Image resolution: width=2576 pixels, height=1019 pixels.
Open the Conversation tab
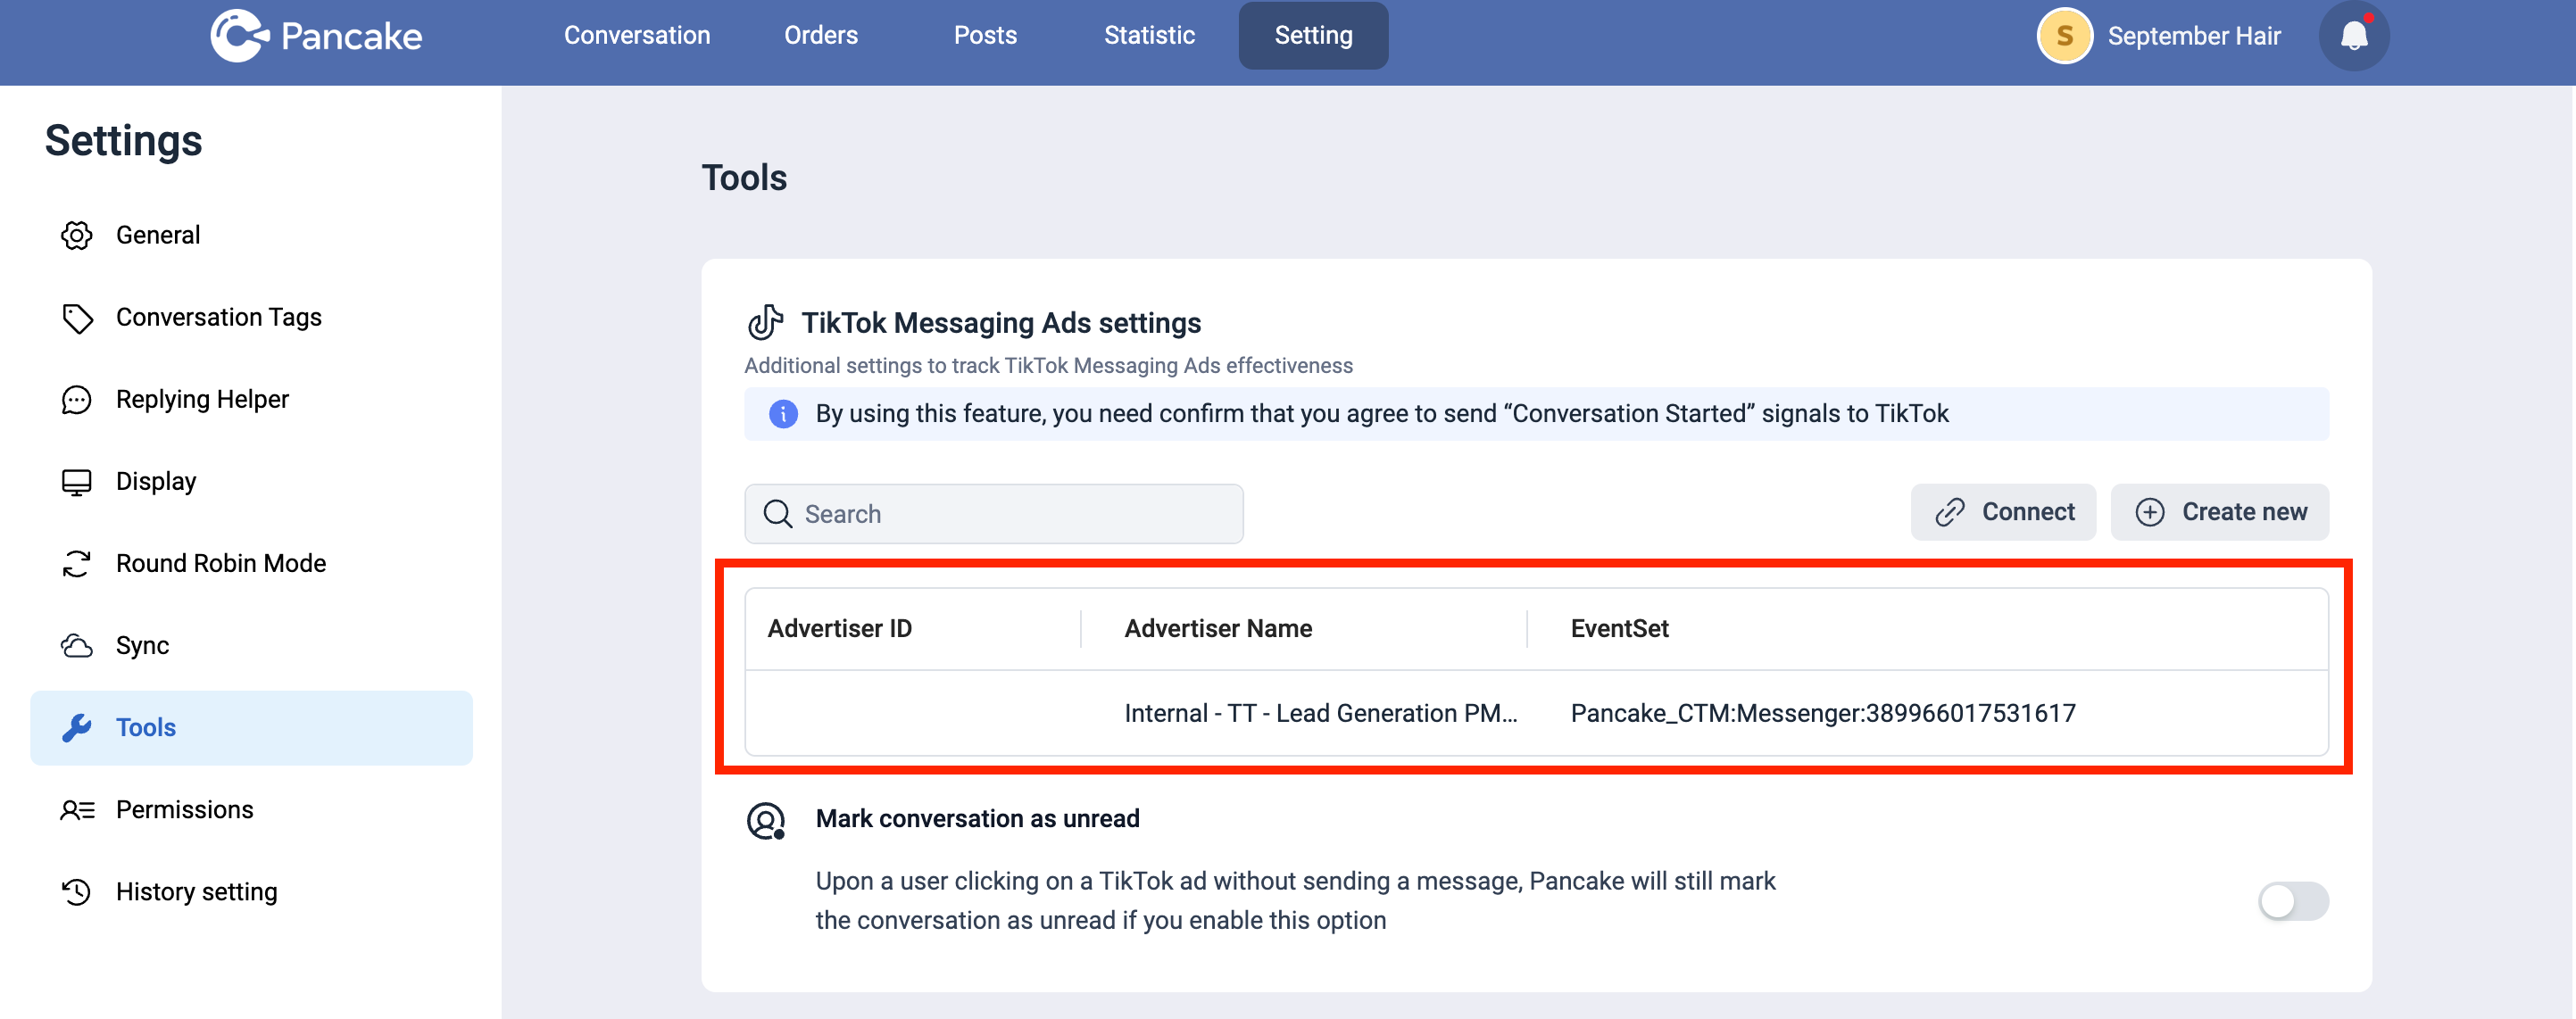pyautogui.click(x=637, y=35)
